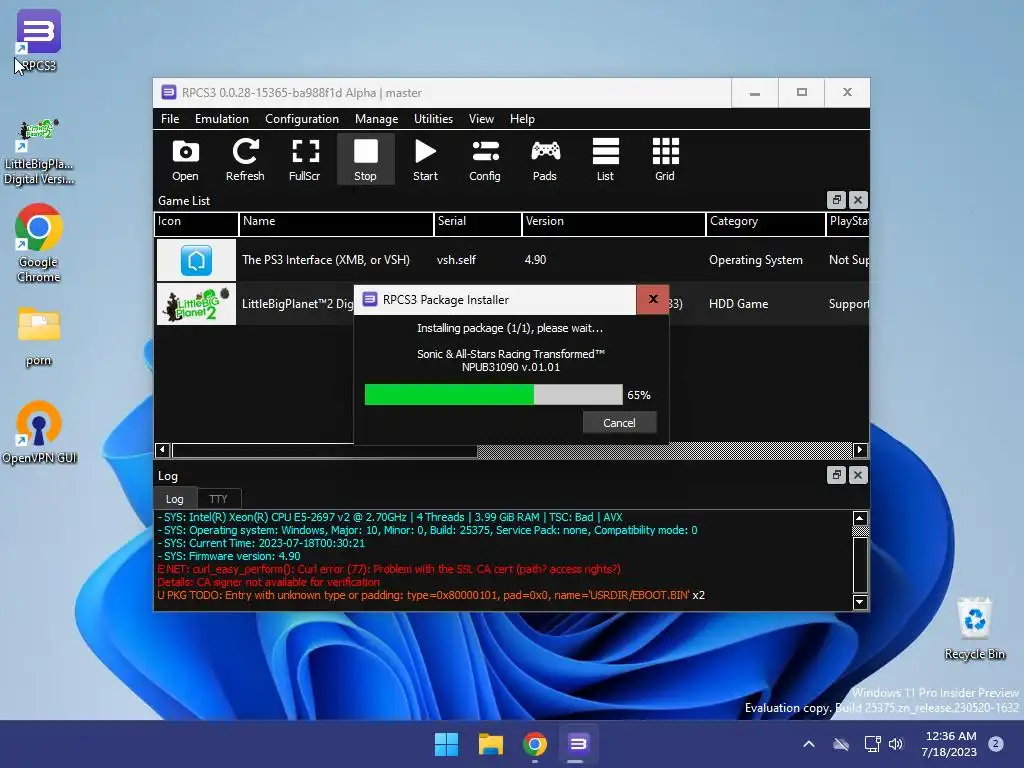The width and height of the screenshot is (1024, 768).
Task: Select the LittleBigPlanet 2 game icon
Action: pyautogui.click(x=196, y=304)
